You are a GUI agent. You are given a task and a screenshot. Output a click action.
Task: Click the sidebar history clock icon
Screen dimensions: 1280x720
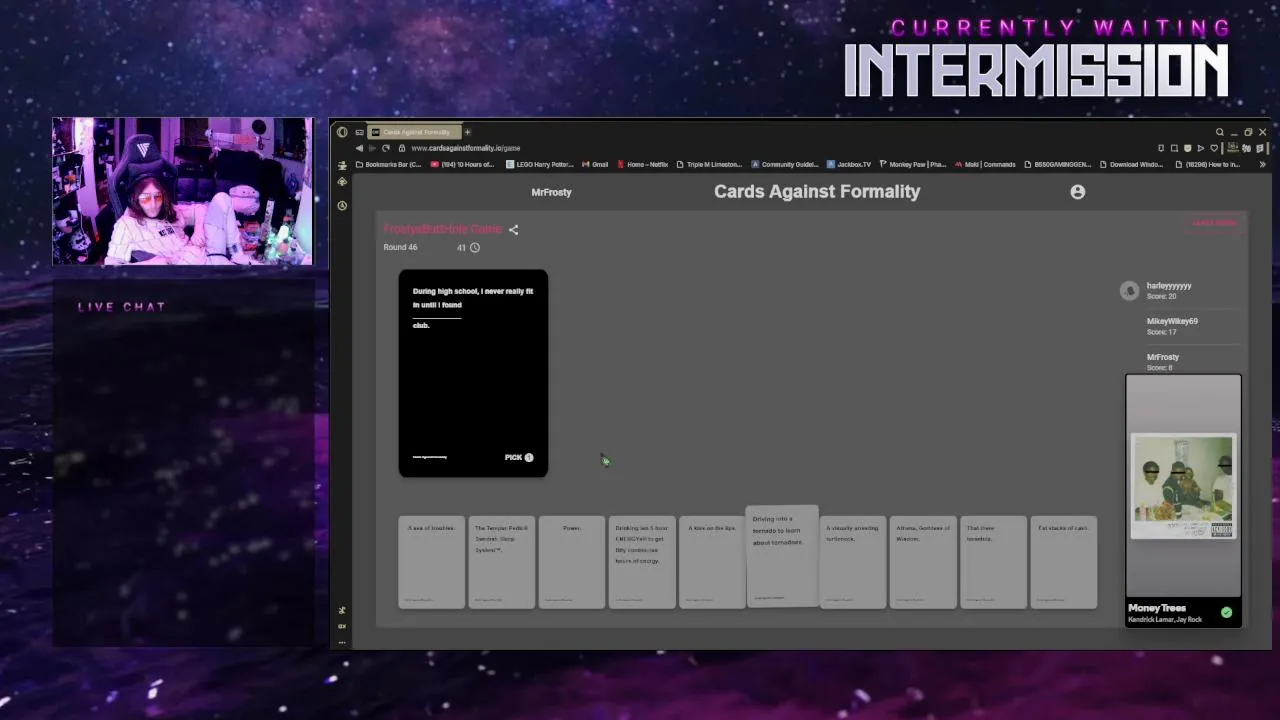coord(342,205)
